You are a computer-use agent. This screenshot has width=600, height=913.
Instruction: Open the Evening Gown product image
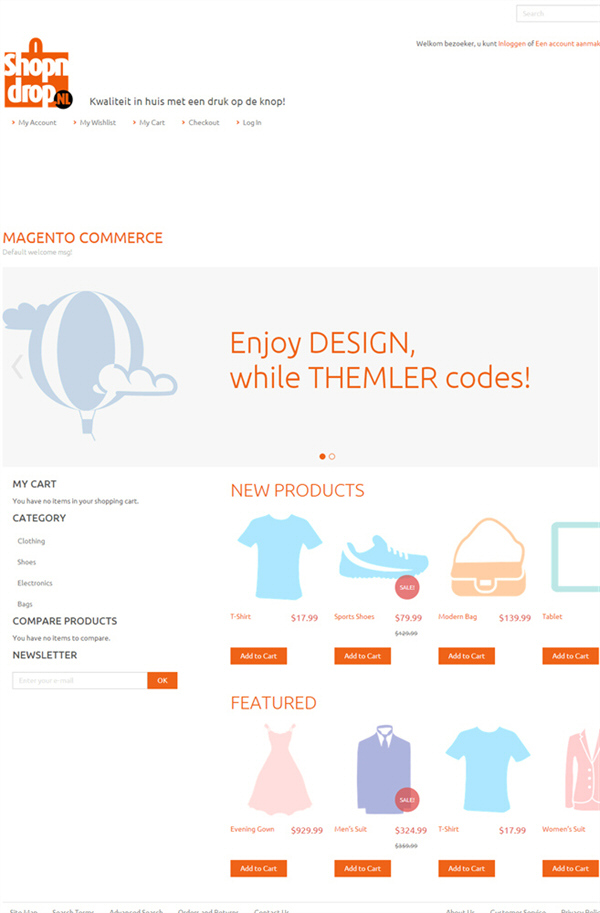280,769
